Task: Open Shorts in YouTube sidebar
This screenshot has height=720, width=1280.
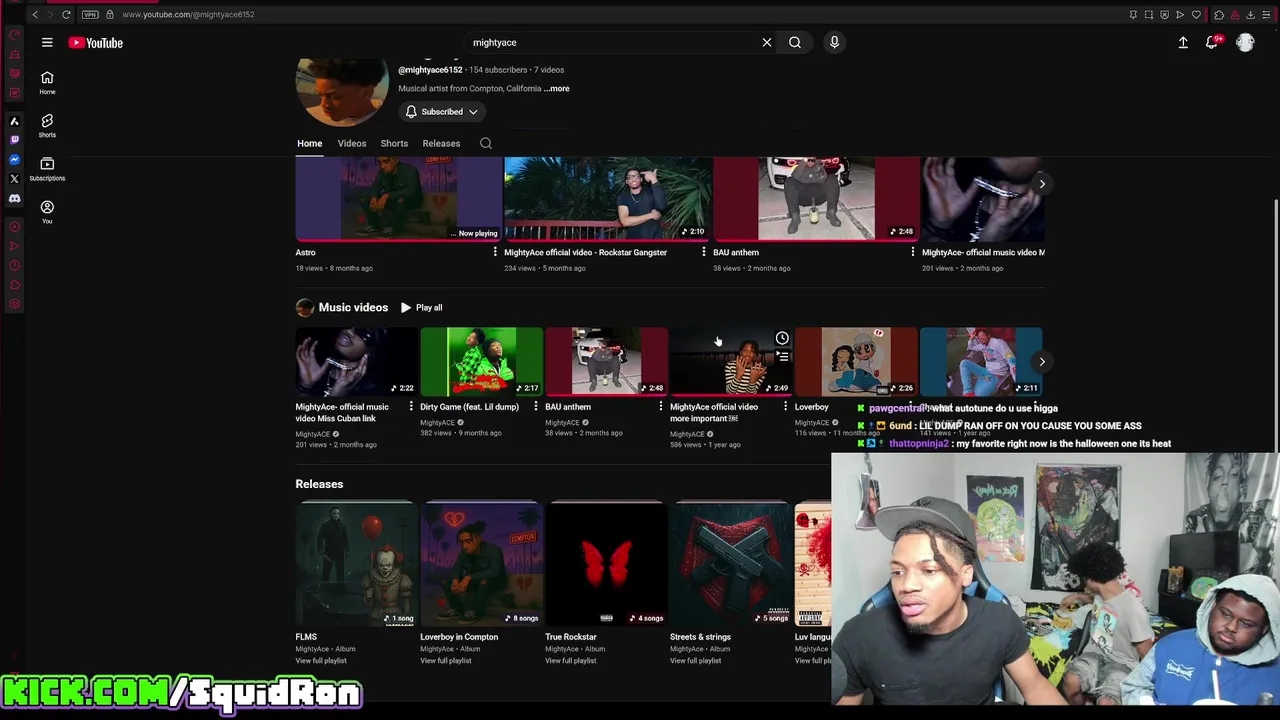Action: [47, 126]
